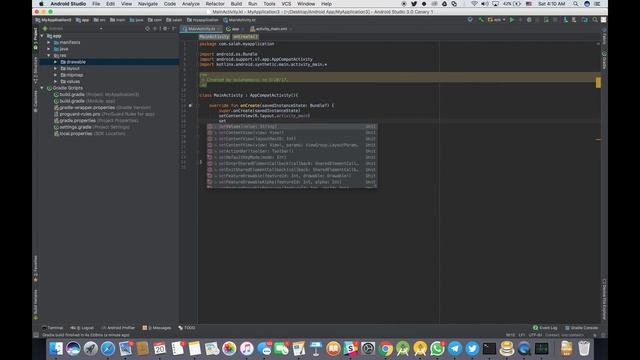Screen dimensions: 640x360
Task: Open Slack from the Dock
Action: pos(351,349)
